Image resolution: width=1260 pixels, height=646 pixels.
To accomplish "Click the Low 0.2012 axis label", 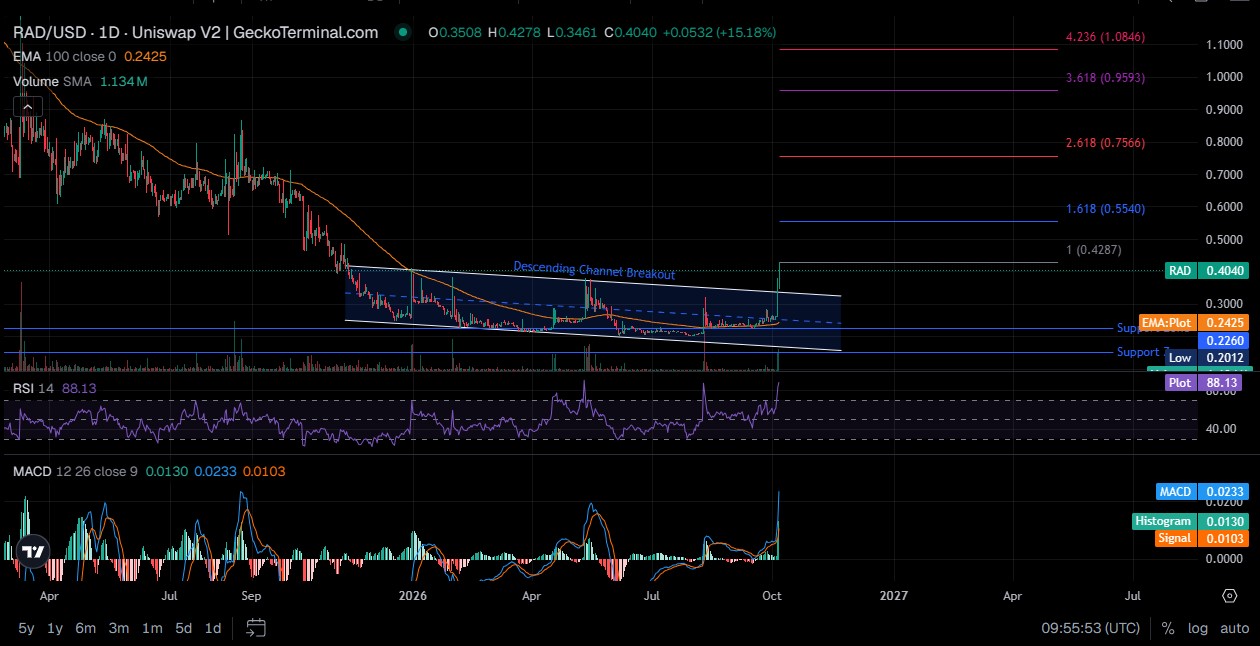I will click(1207, 358).
